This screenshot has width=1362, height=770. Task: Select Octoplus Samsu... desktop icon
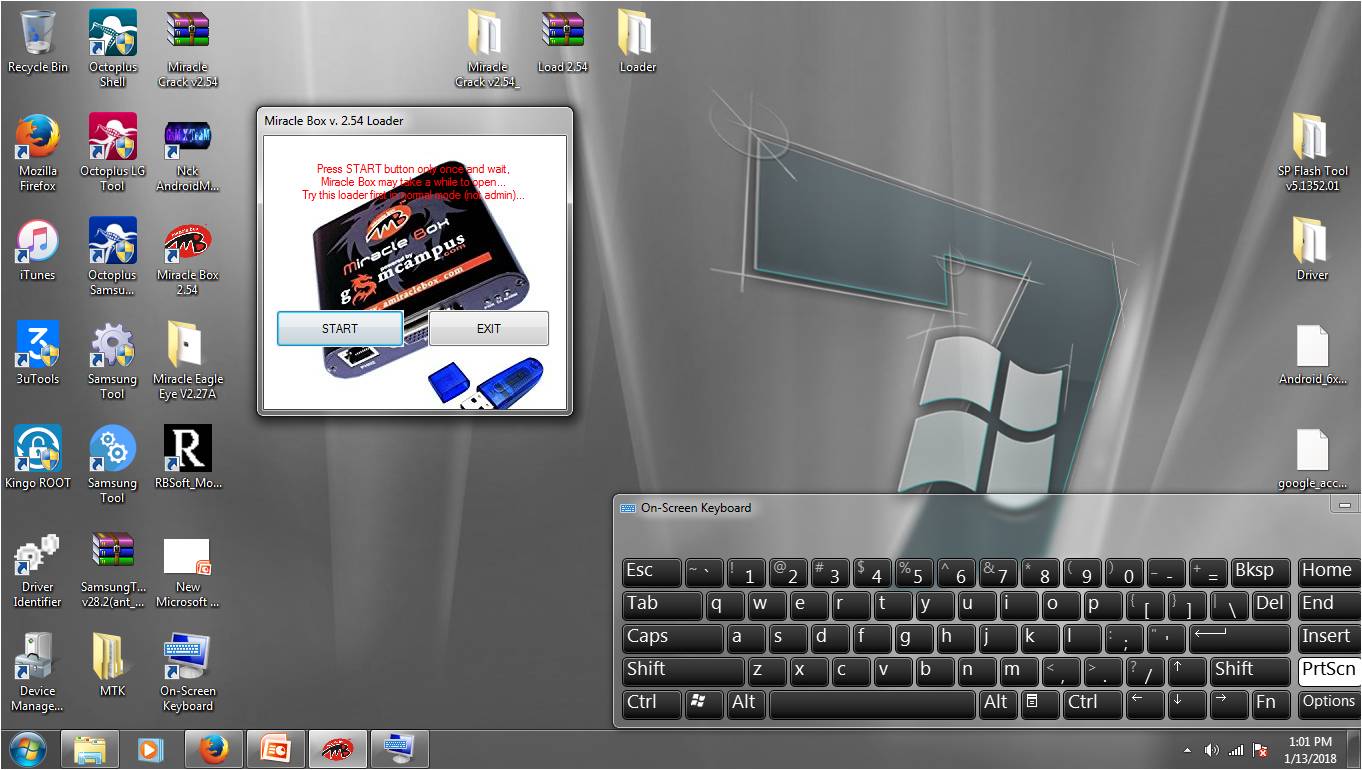(x=112, y=256)
